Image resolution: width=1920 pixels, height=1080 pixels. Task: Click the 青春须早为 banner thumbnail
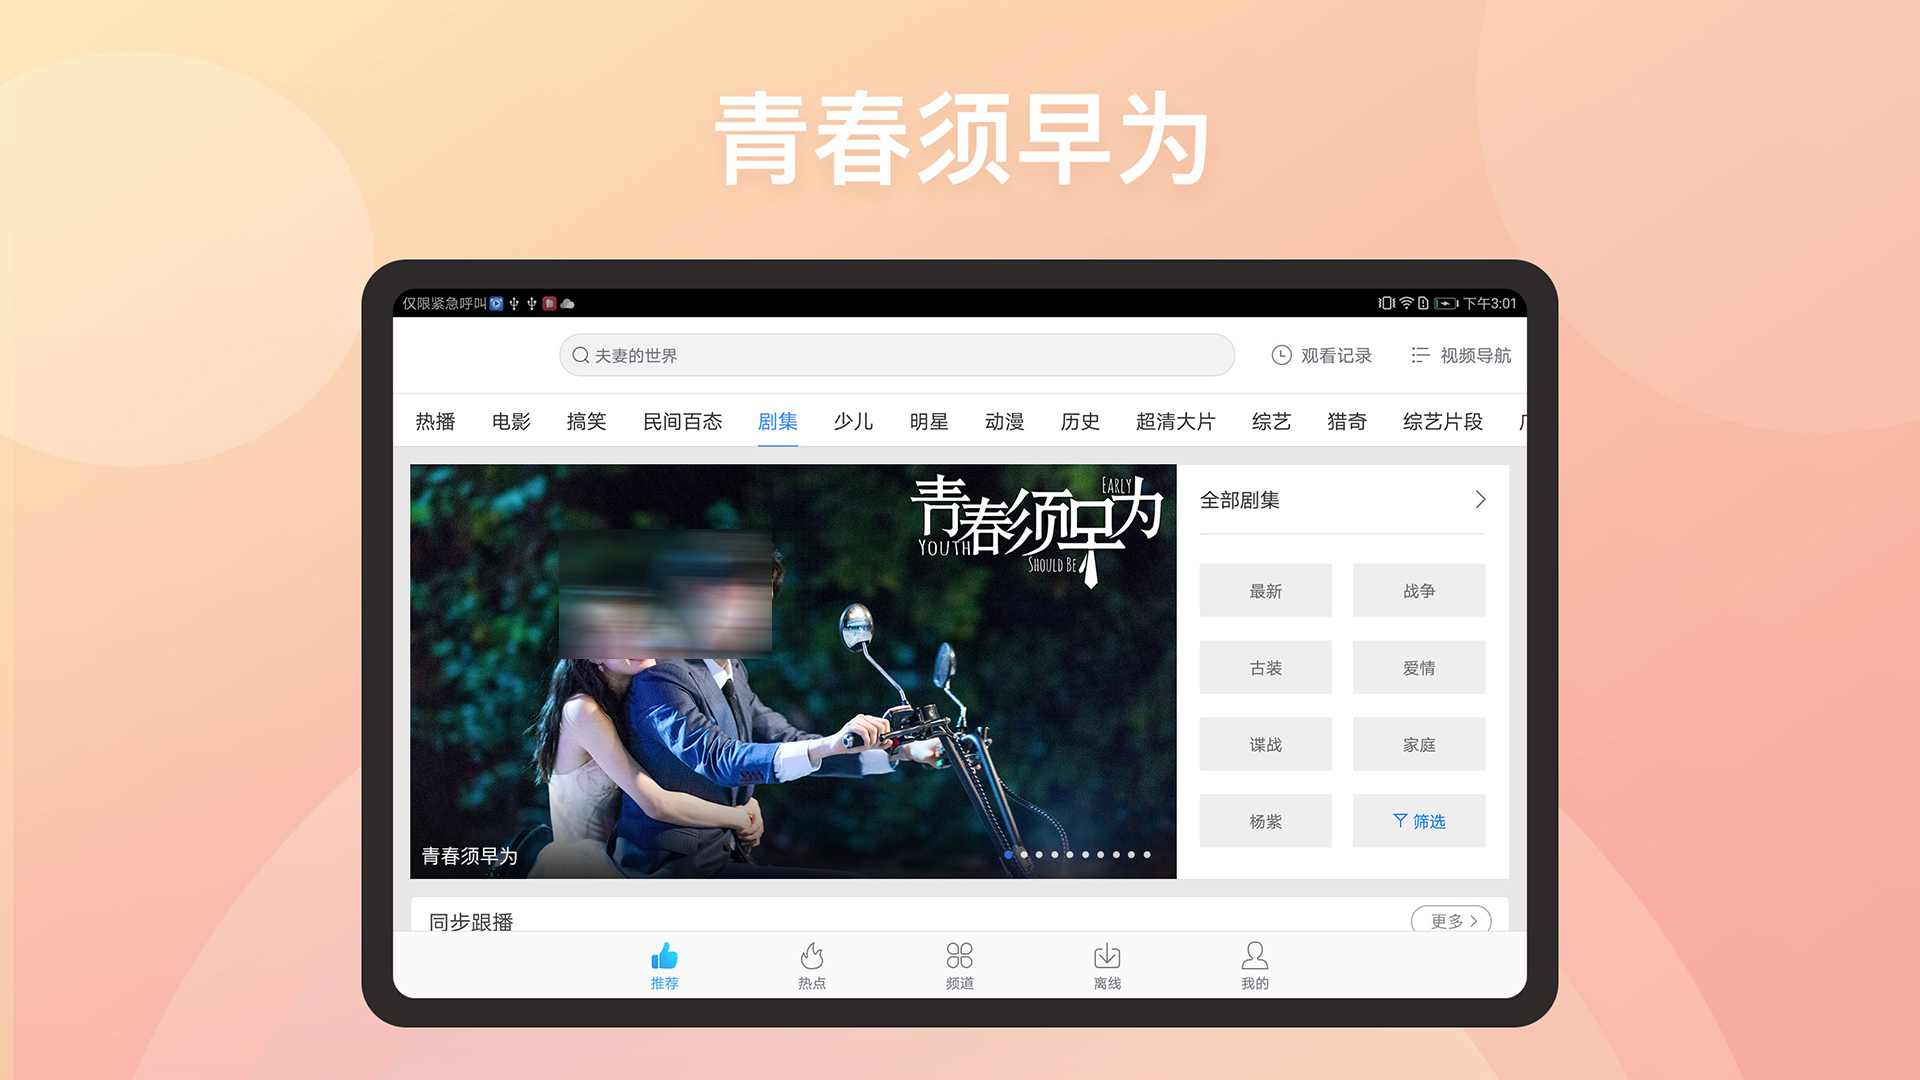click(793, 673)
